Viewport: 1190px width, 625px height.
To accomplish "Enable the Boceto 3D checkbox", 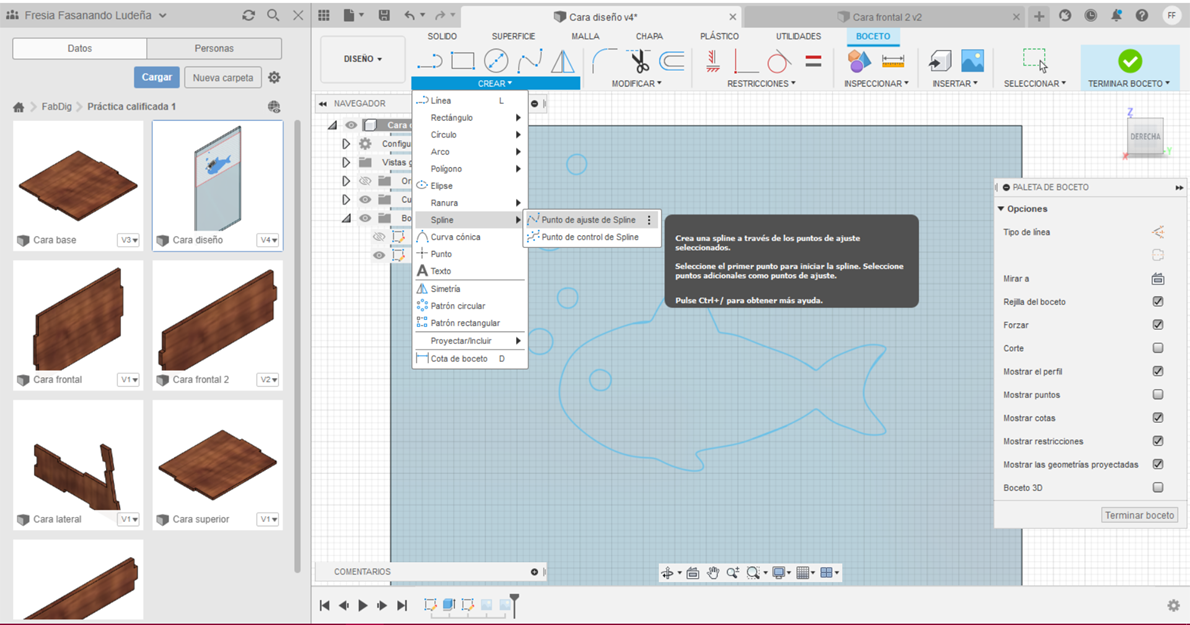I will (1157, 488).
